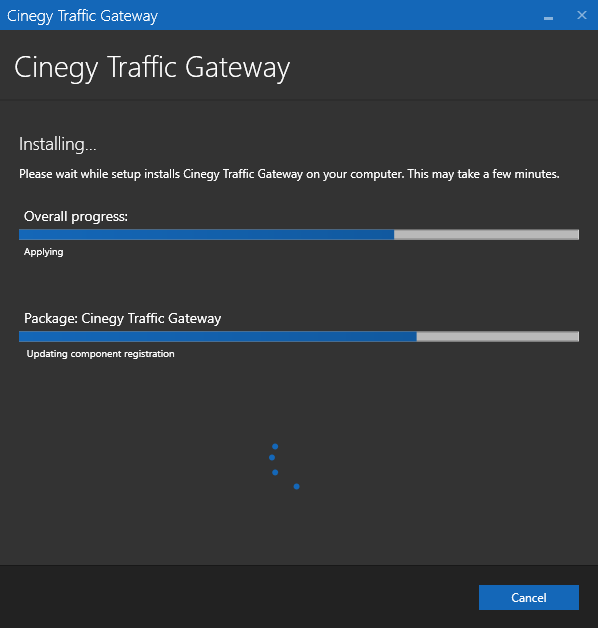The width and height of the screenshot is (598, 628).
Task: Click the Cinegy Traffic Gateway title bar caption
Action: click(x=83, y=16)
